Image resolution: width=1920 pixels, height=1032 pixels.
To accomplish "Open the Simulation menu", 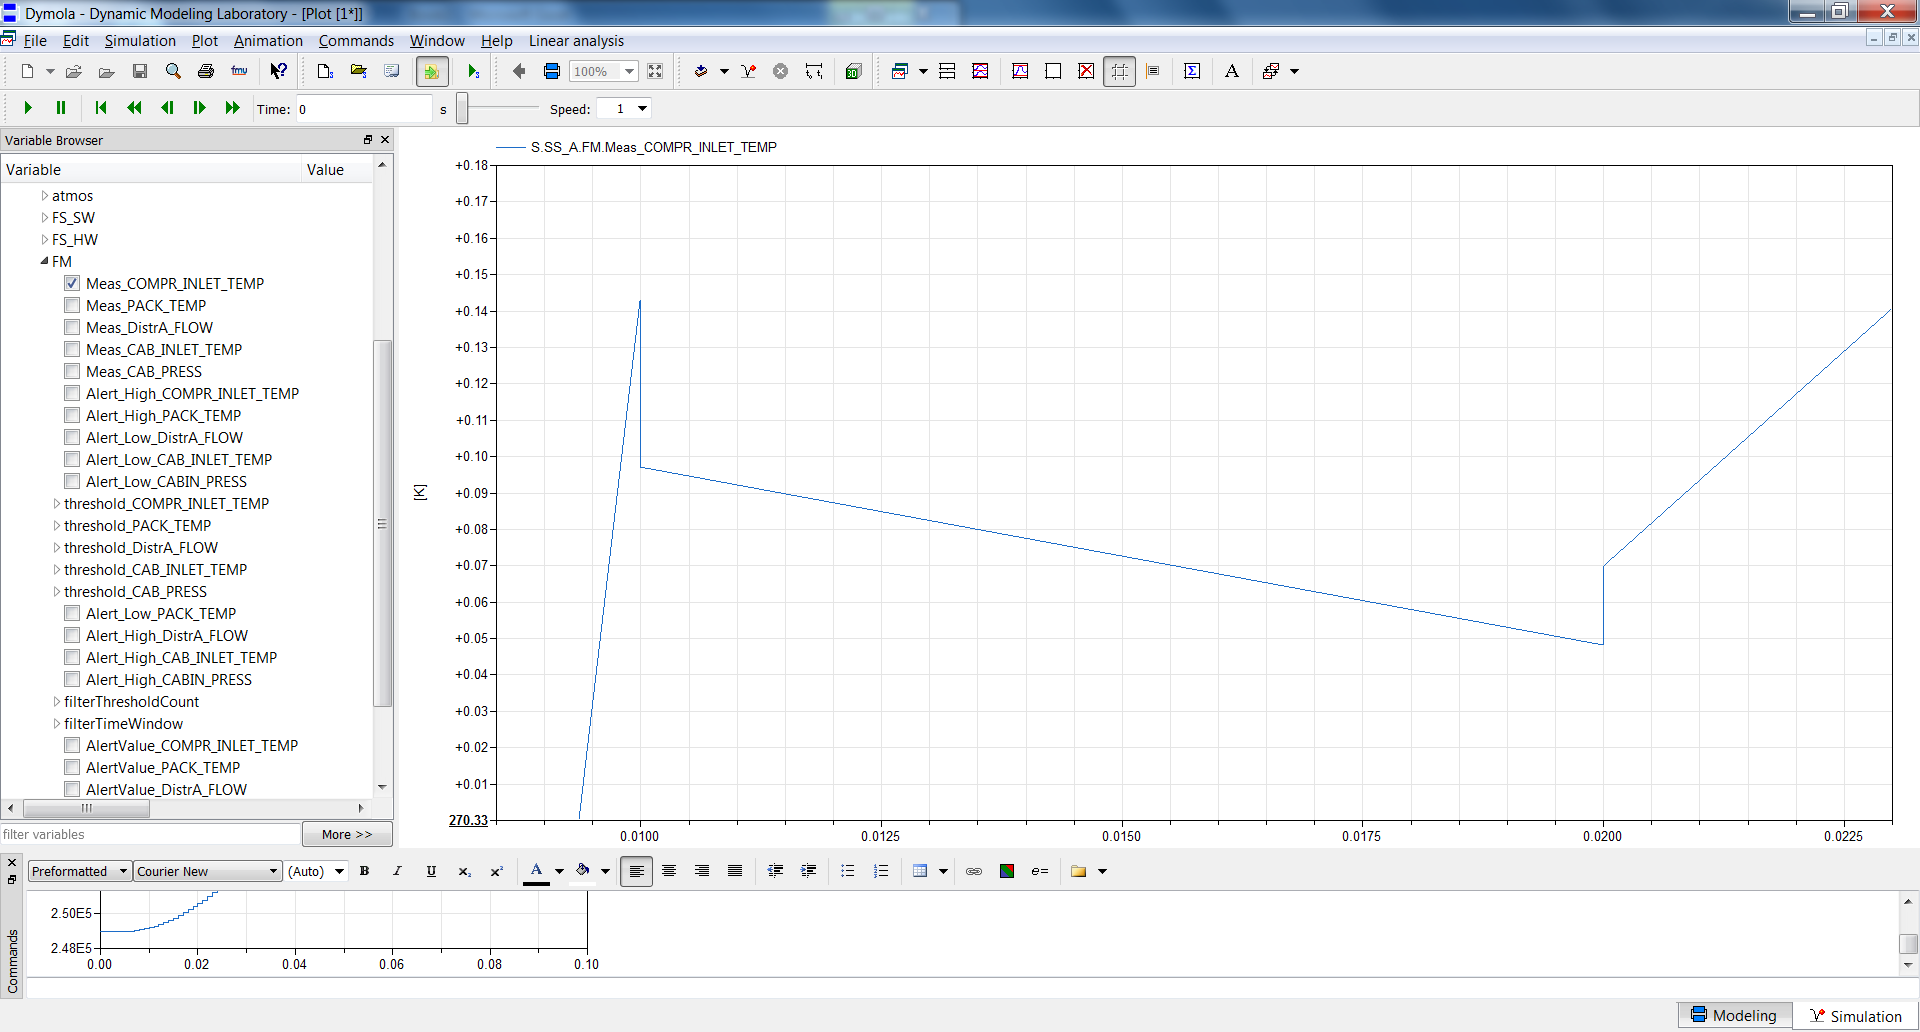I will pos(140,41).
